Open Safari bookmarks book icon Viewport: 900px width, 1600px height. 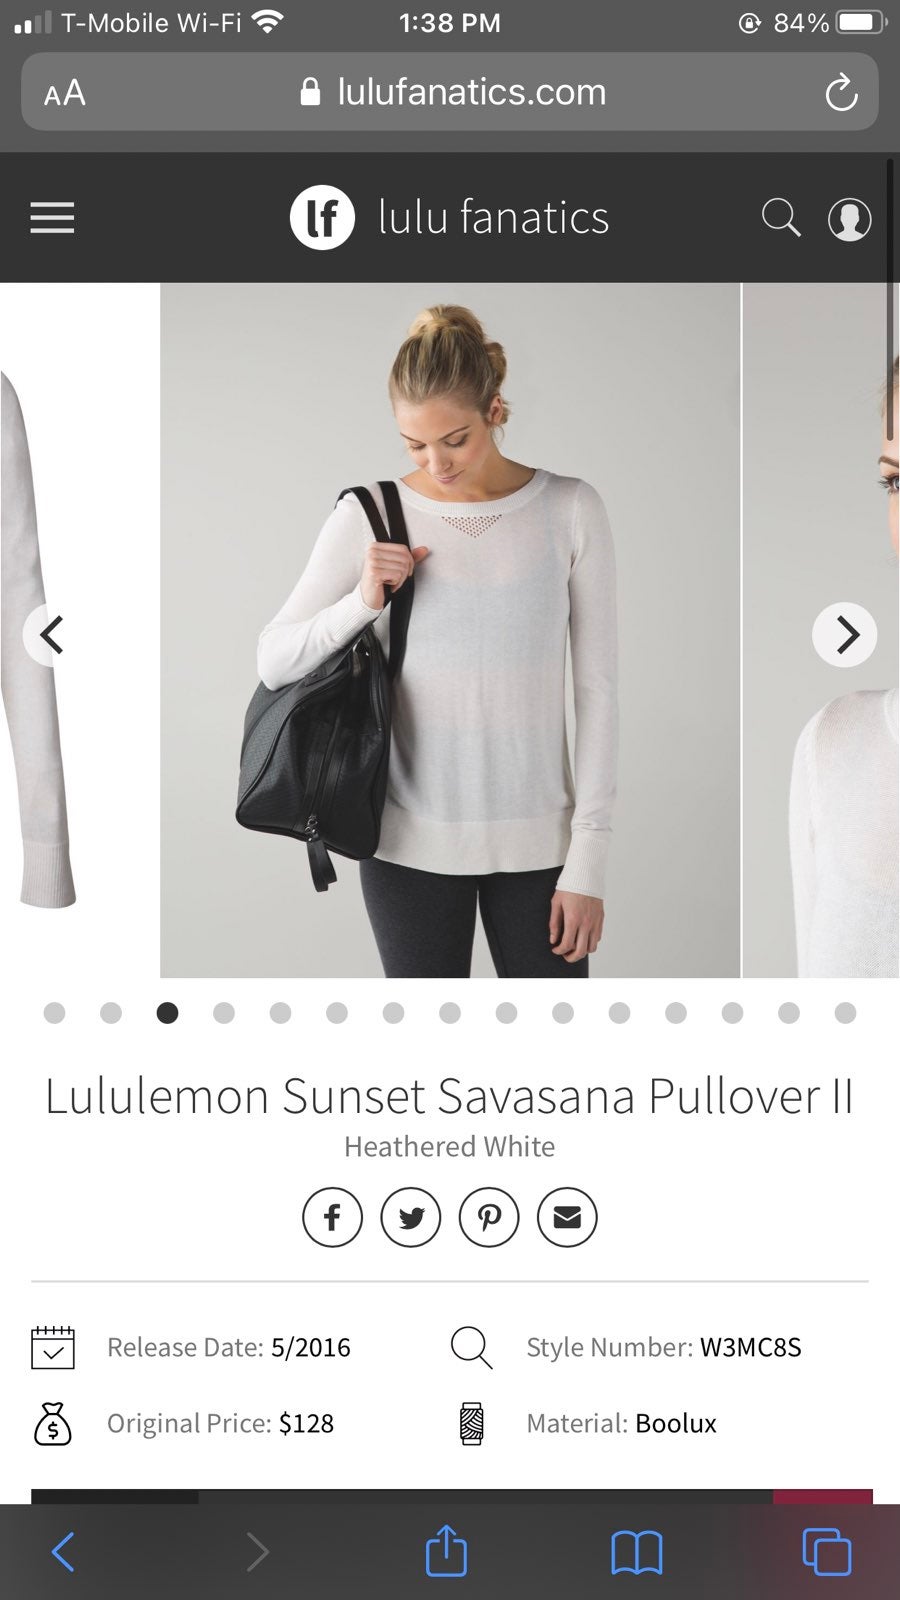[637, 1553]
